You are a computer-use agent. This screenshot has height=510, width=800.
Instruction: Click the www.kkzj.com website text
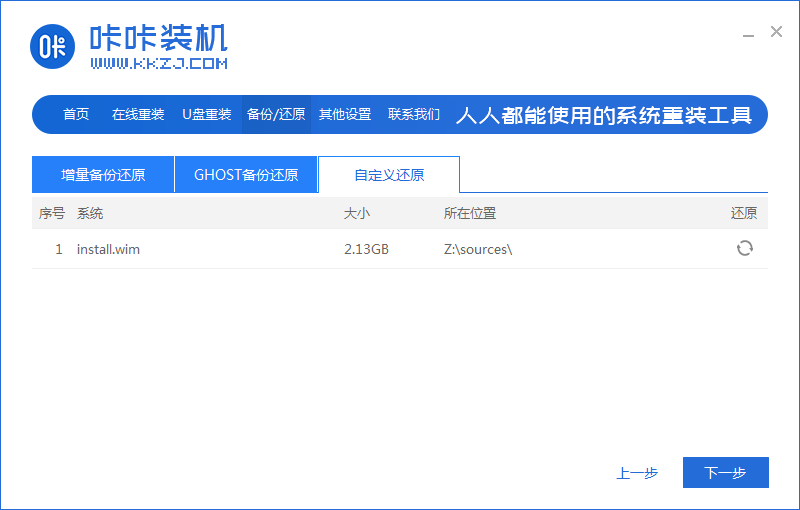(159, 63)
